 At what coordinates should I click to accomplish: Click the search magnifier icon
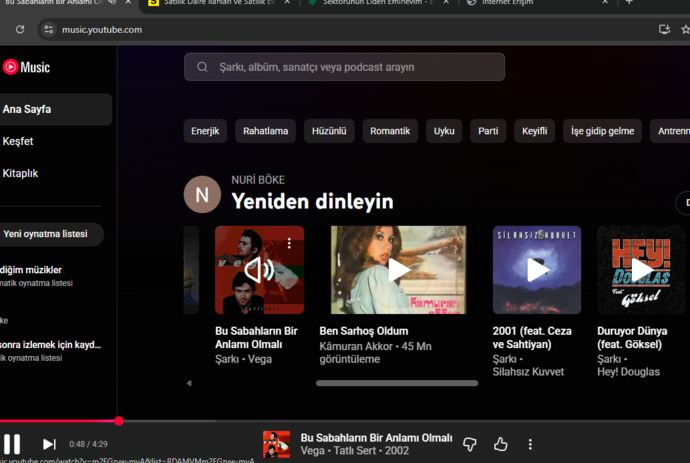(202, 67)
